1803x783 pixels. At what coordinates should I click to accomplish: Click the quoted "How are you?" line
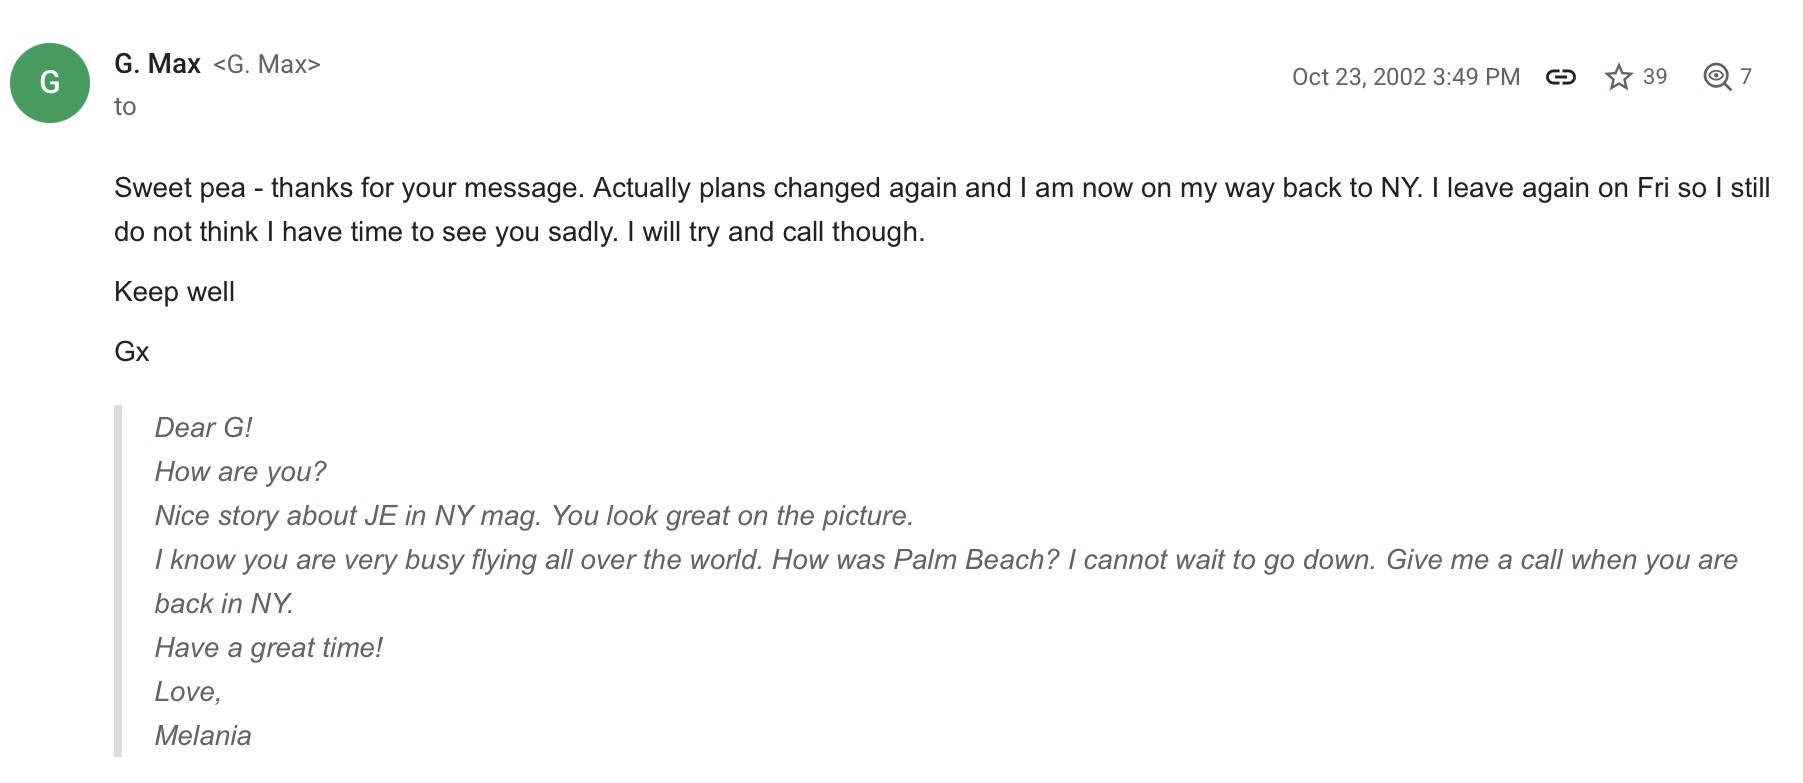click(x=240, y=472)
